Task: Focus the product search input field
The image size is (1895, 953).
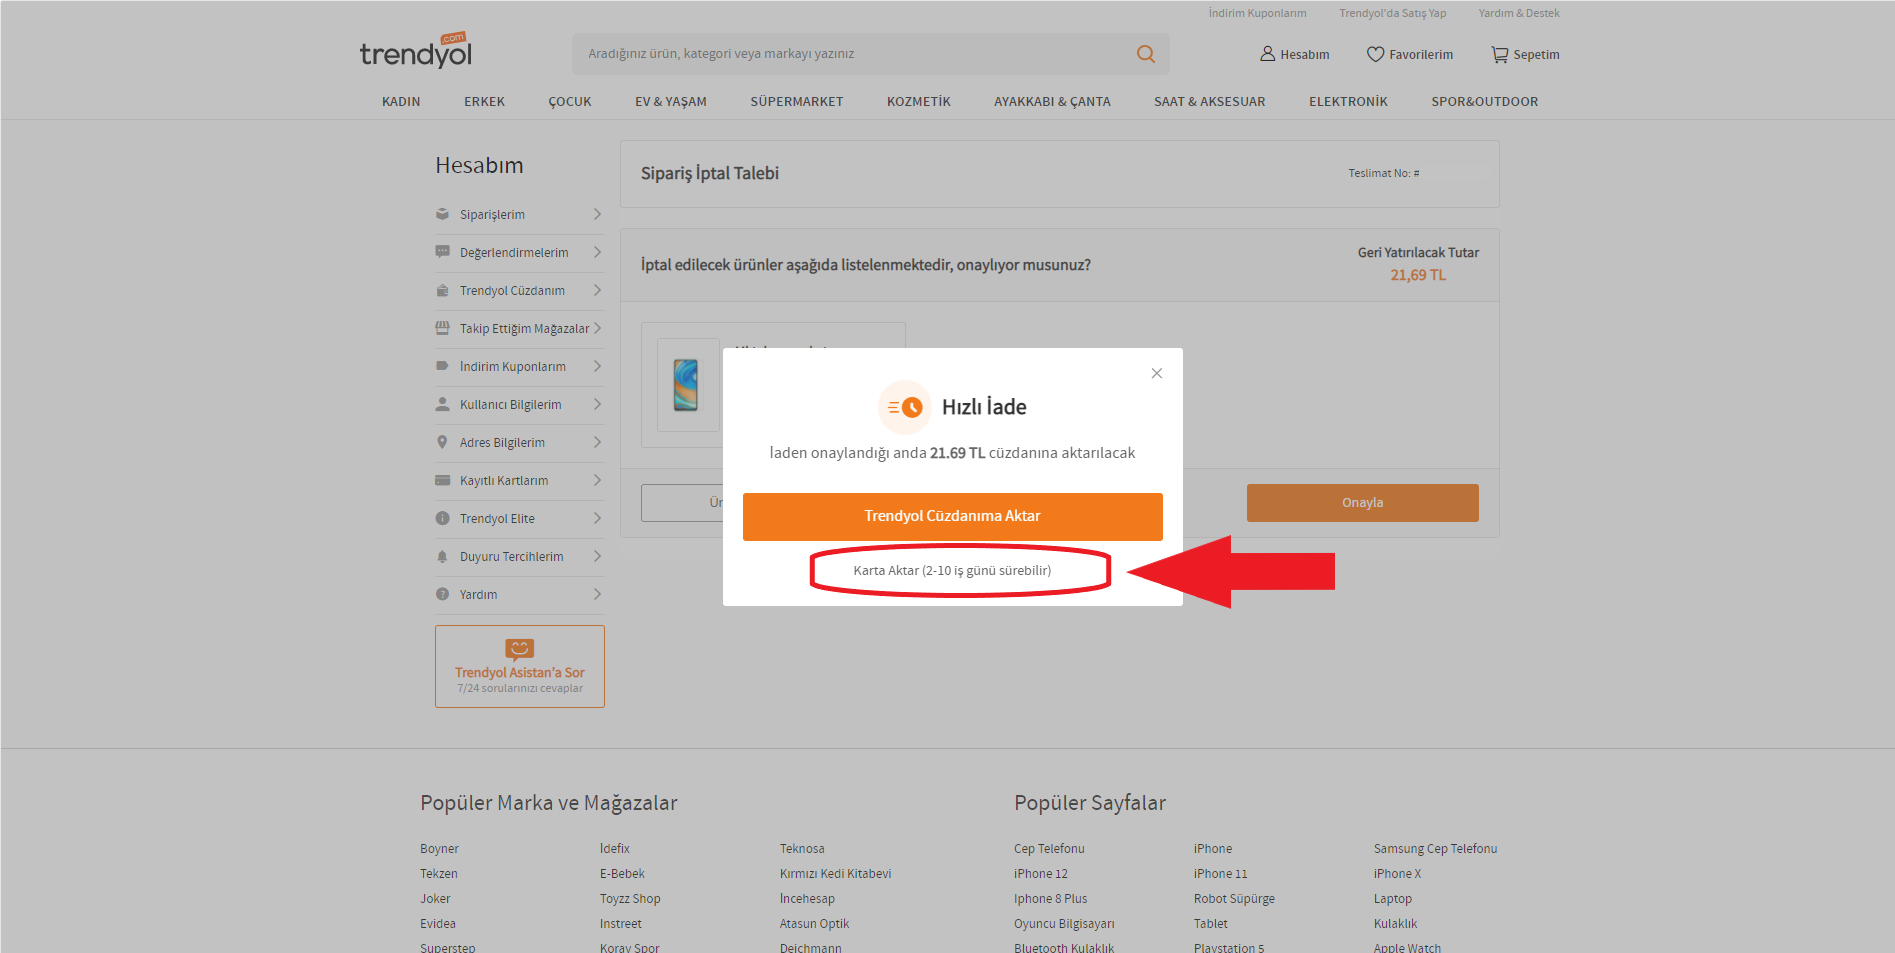Action: [850, 54]
